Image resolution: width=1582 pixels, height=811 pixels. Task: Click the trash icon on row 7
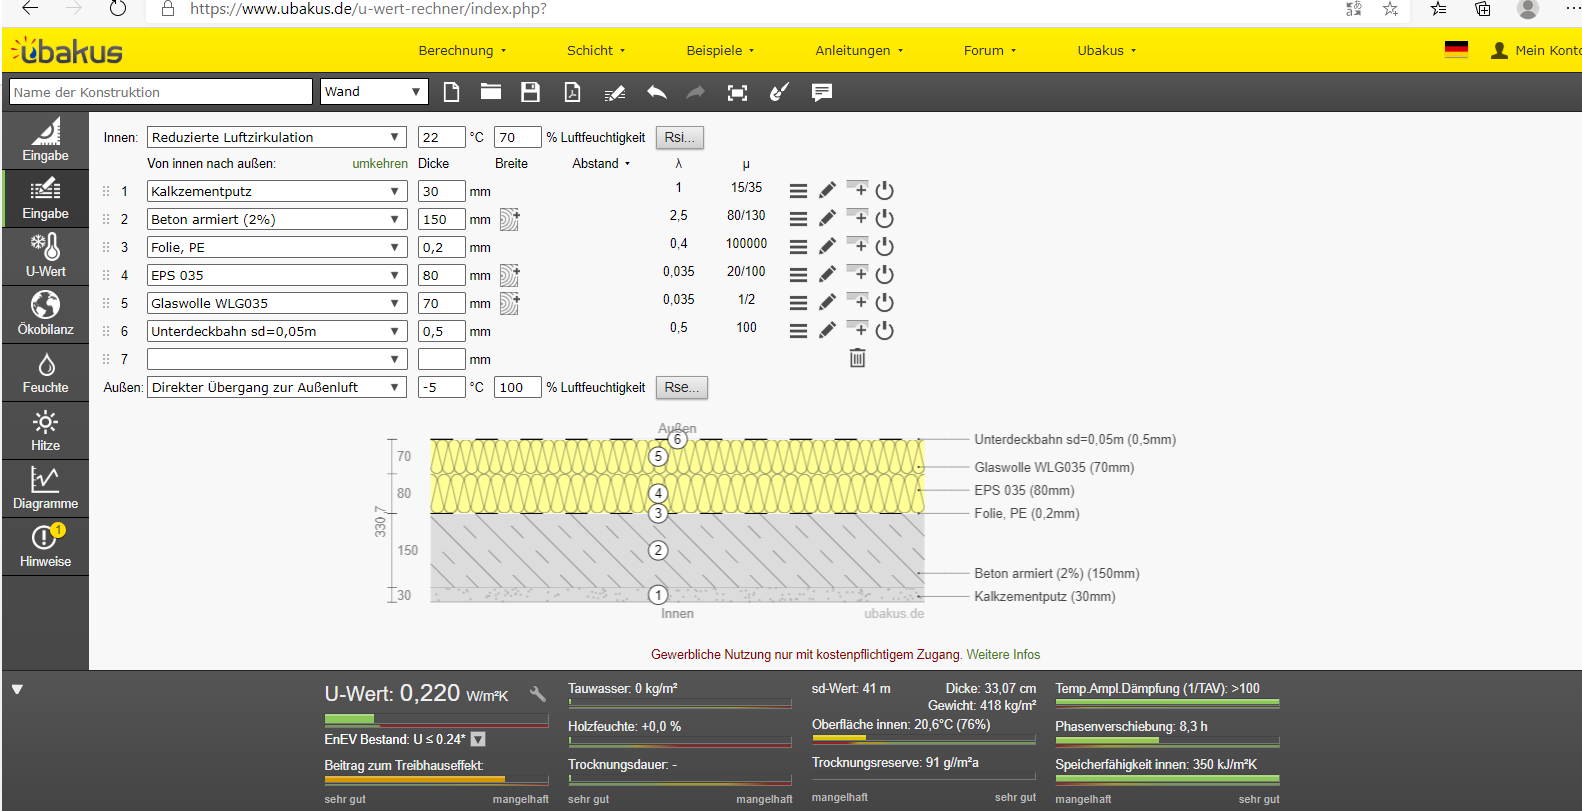(857, 358)
